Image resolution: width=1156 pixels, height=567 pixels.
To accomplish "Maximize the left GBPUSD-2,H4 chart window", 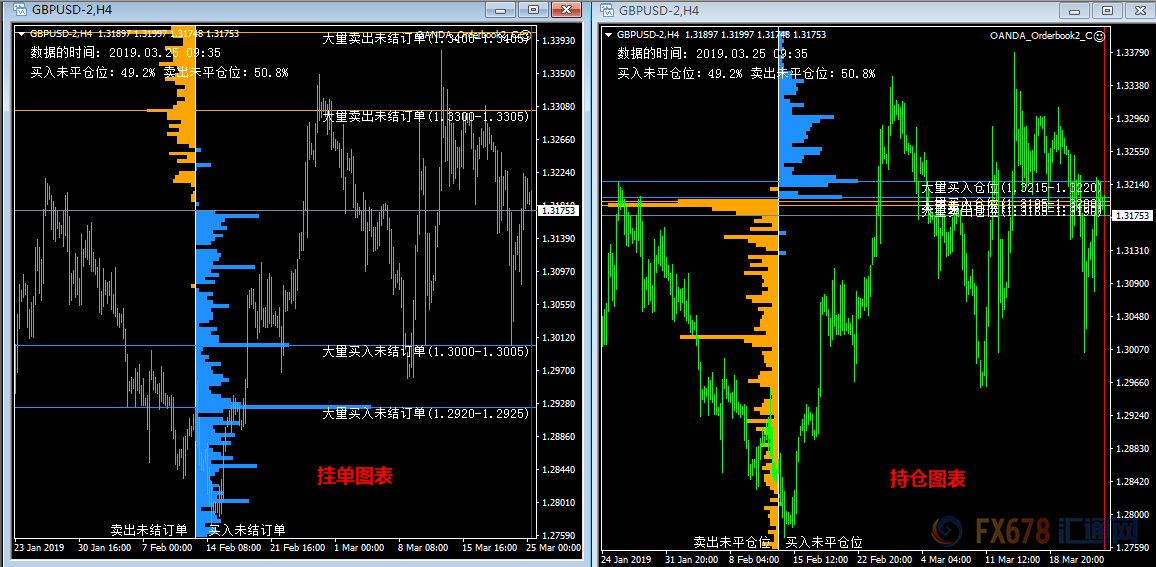I will coord(534,10).
